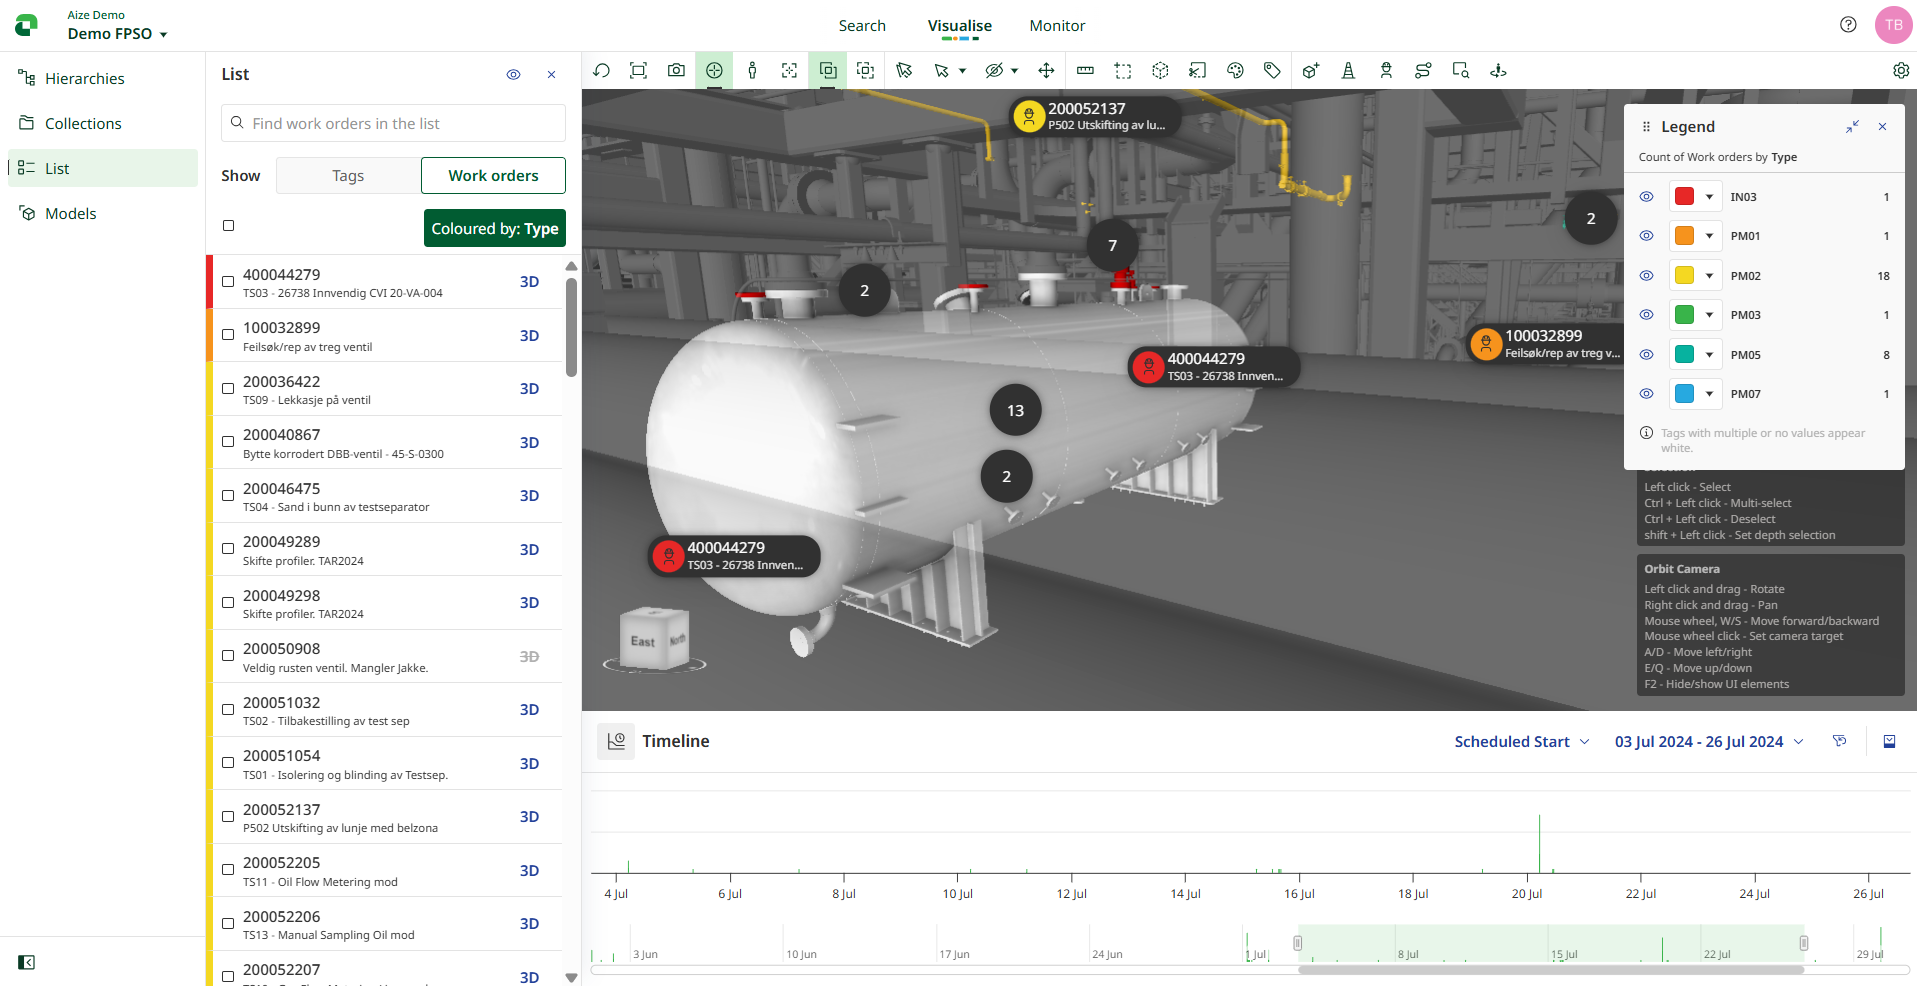1917x986 pixels.
Task: Tick checkbox for work order 200036422
Action: 228,388
